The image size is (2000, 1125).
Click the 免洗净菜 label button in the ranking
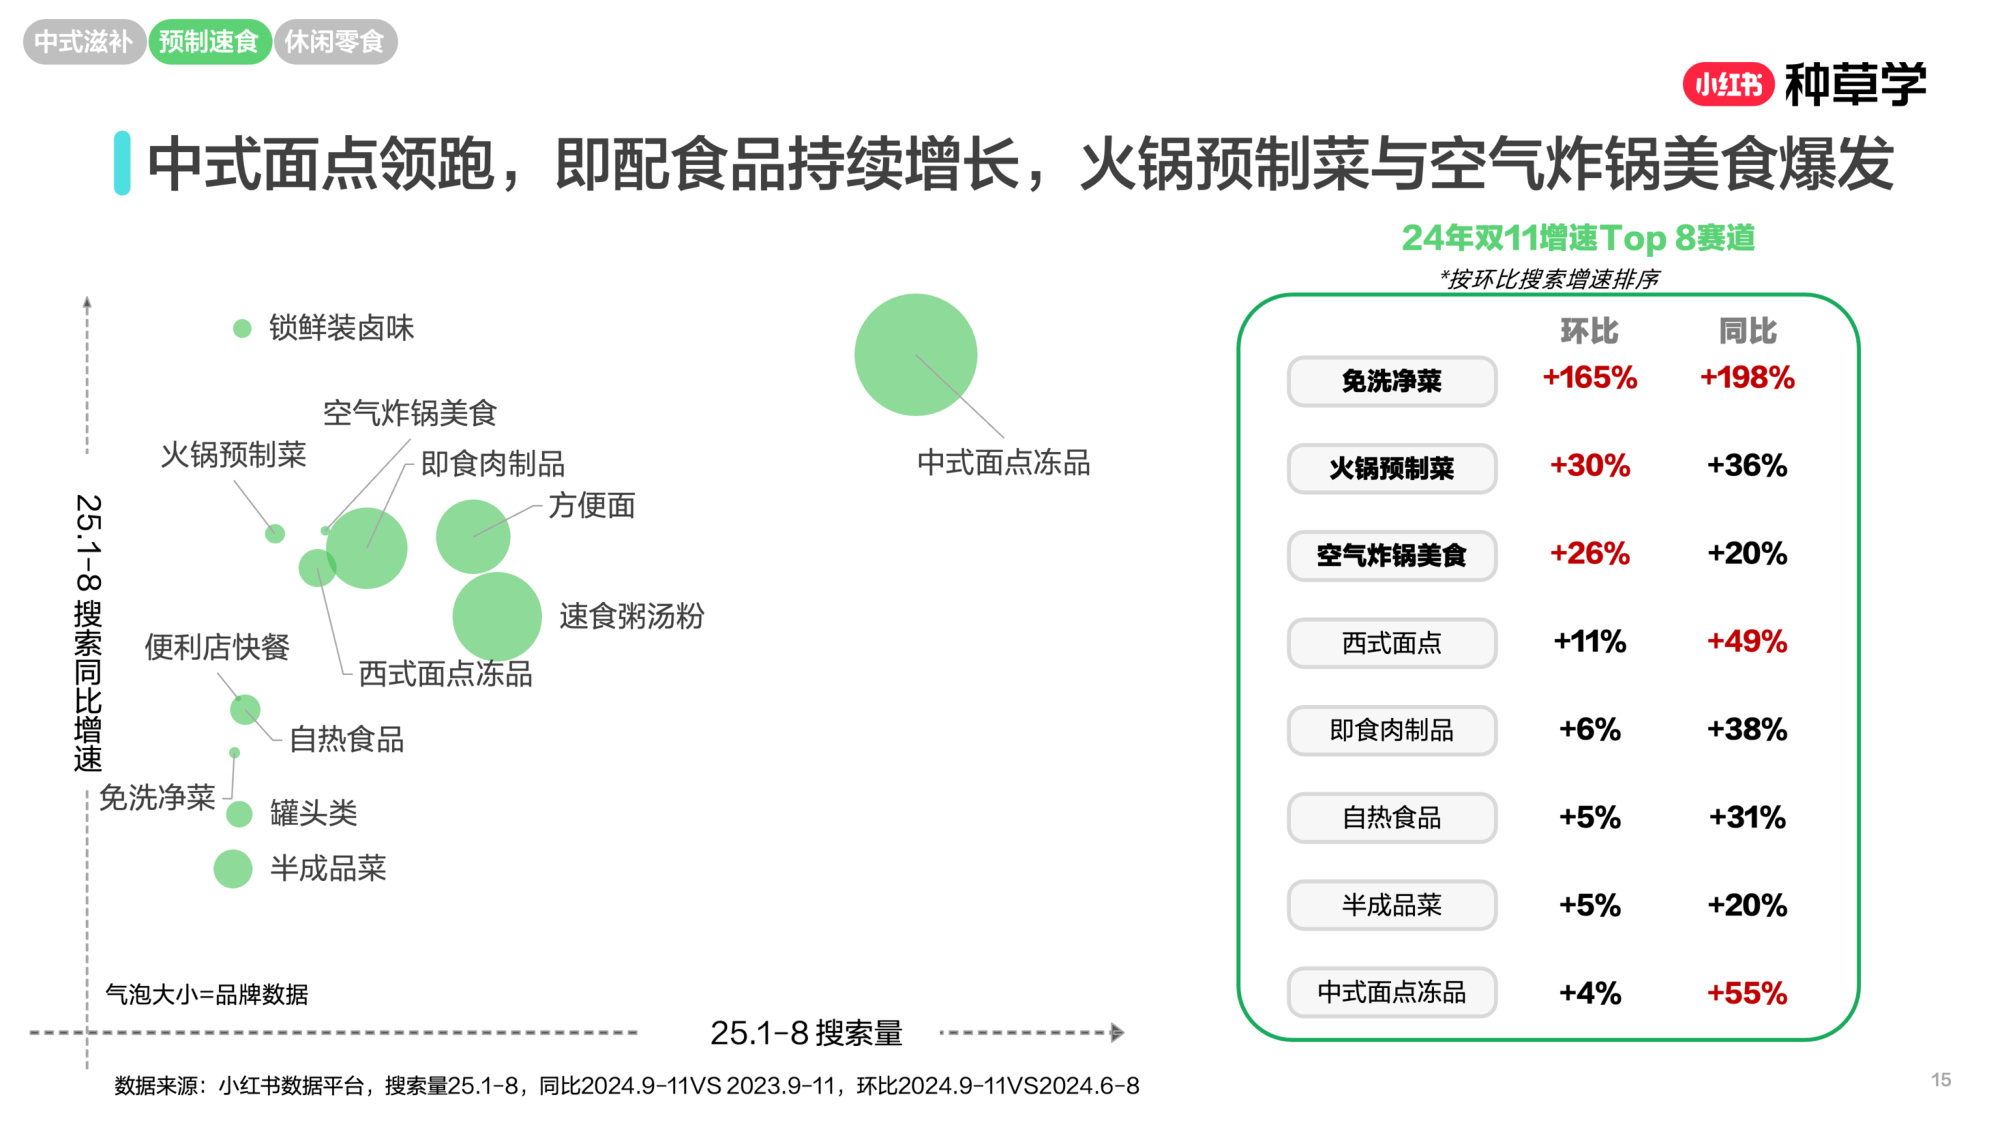(x=1392, y=380)
